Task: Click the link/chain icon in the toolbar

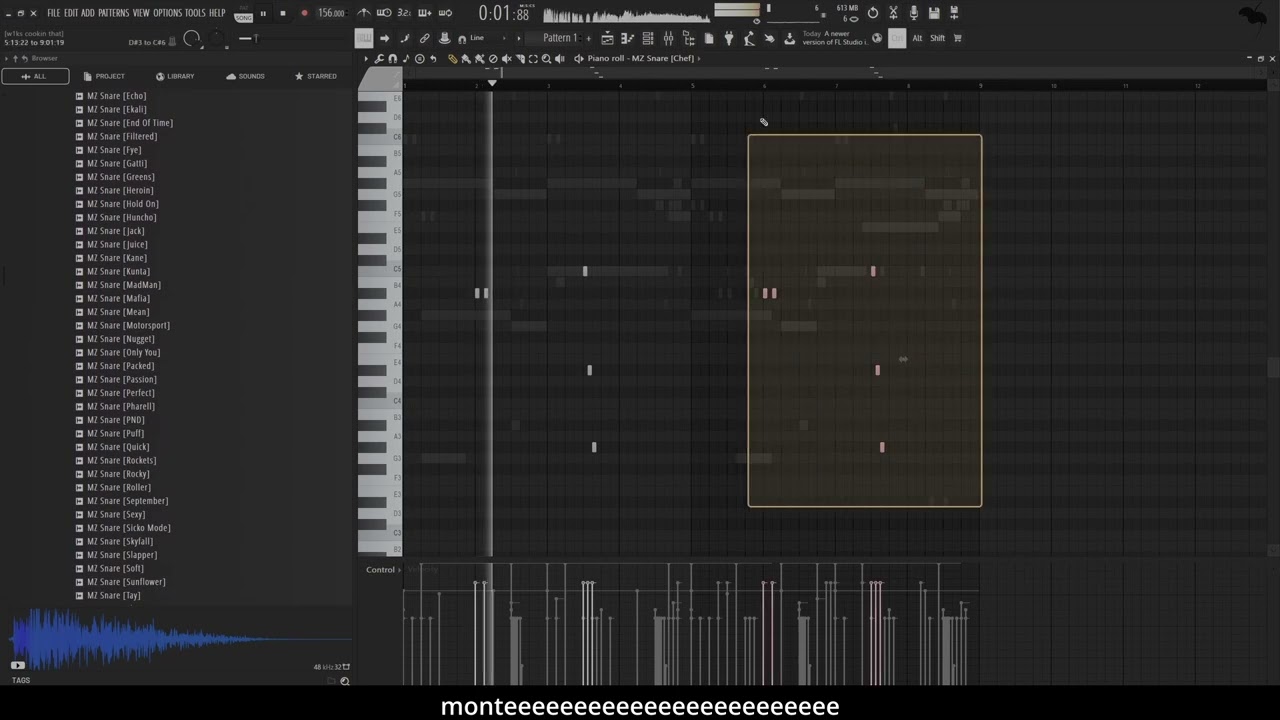Action: [424, 38]
